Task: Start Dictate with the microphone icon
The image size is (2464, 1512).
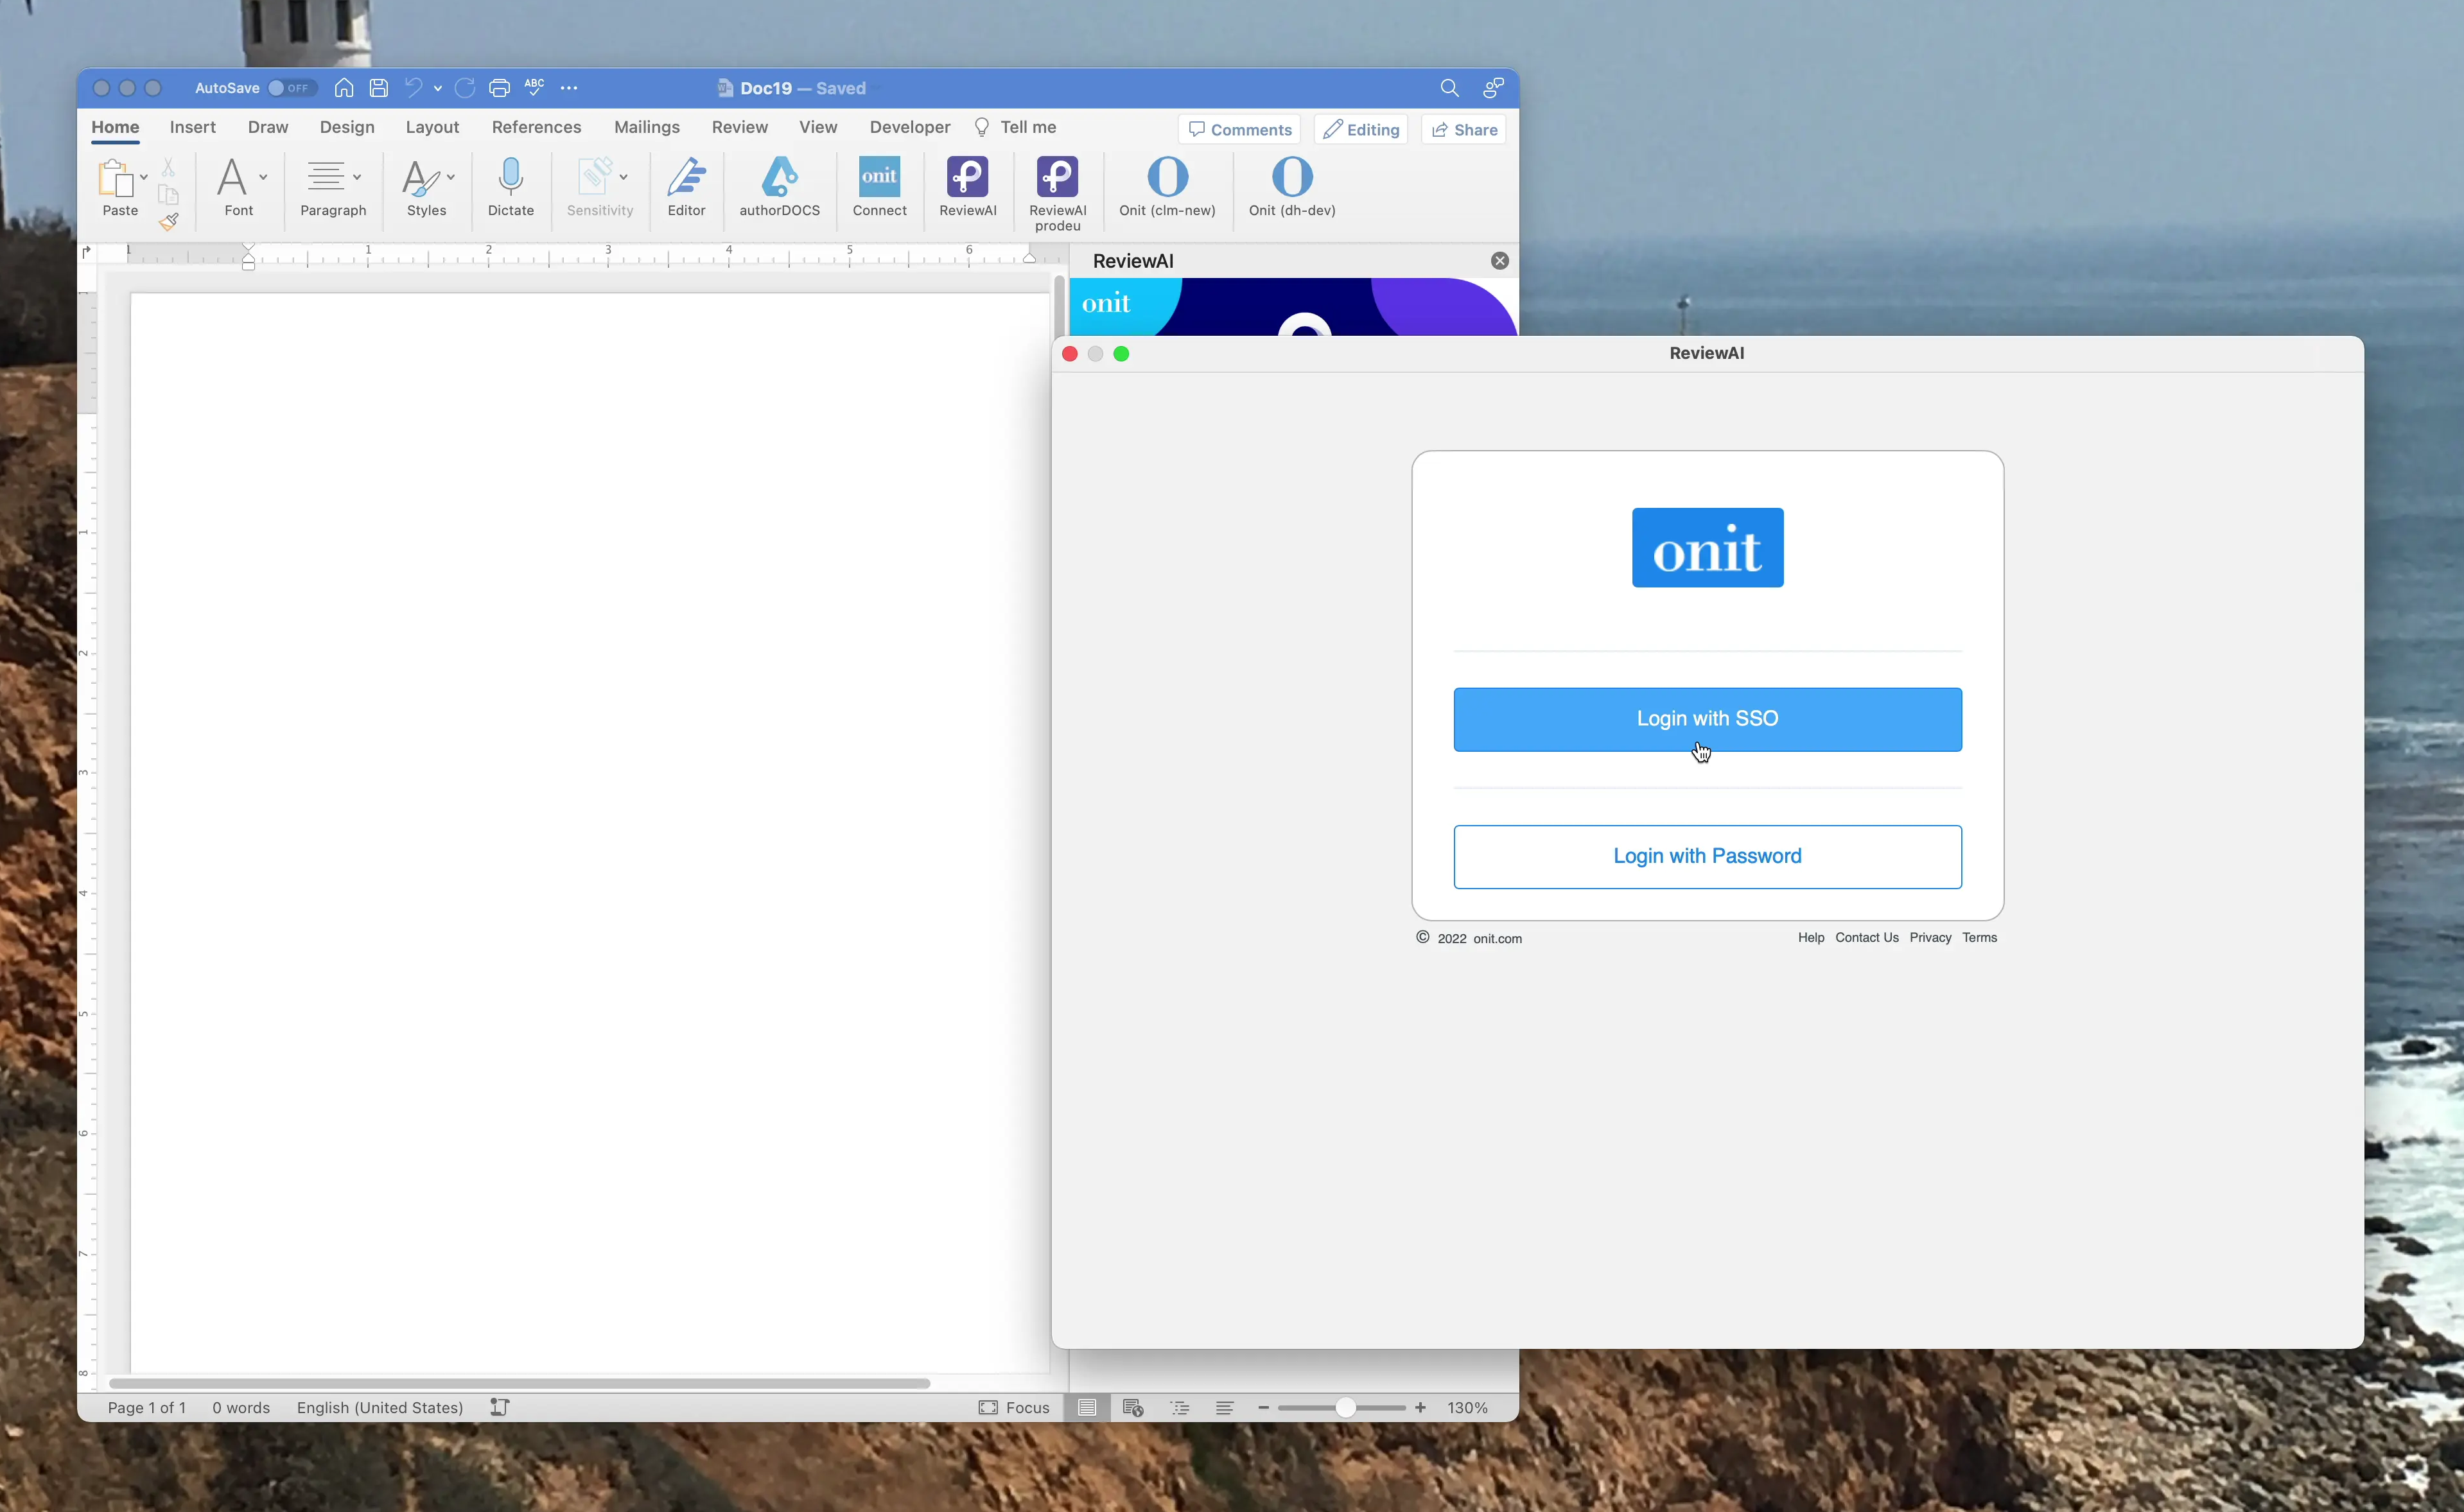Action: (511, 188)
